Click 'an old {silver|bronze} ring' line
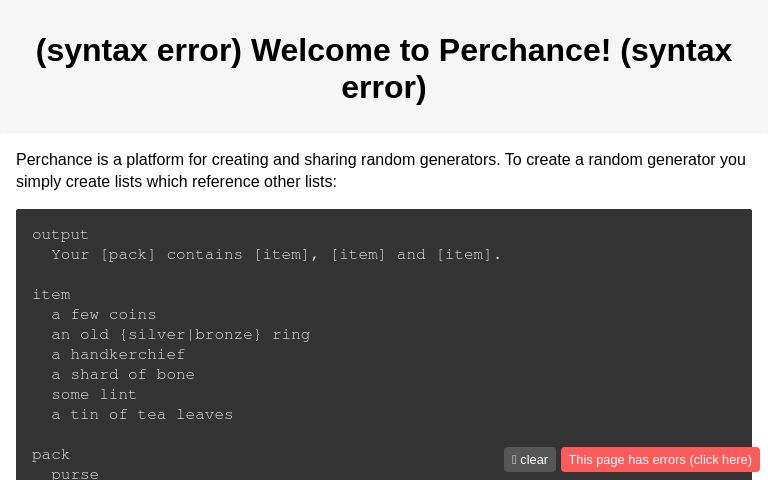Screen dimensions: 768x480 [181, 335]
